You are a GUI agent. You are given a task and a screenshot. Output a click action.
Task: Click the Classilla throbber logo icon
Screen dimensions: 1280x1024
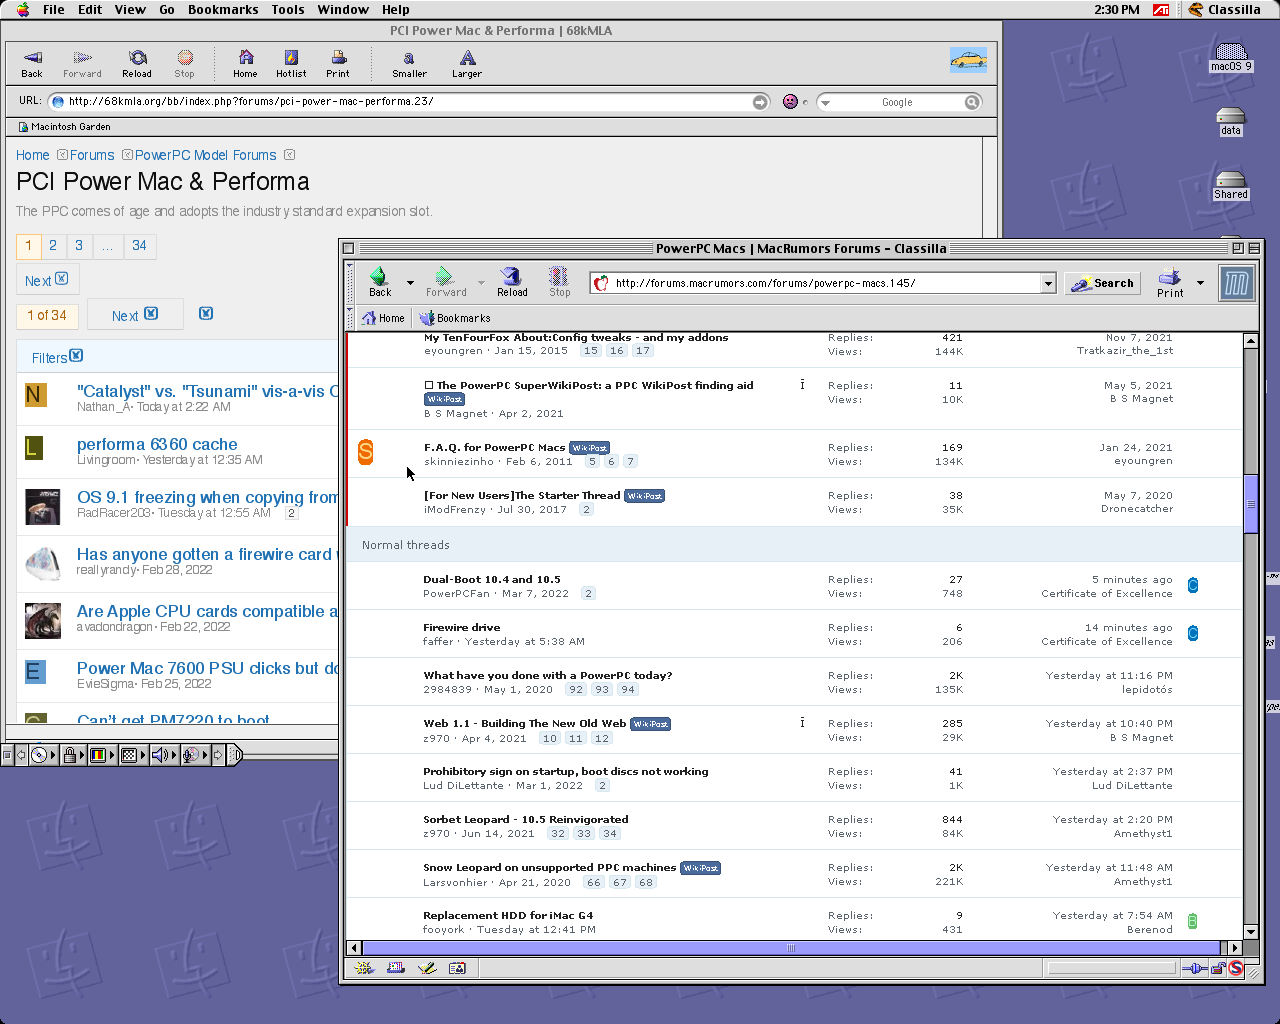pos(1236,283)
